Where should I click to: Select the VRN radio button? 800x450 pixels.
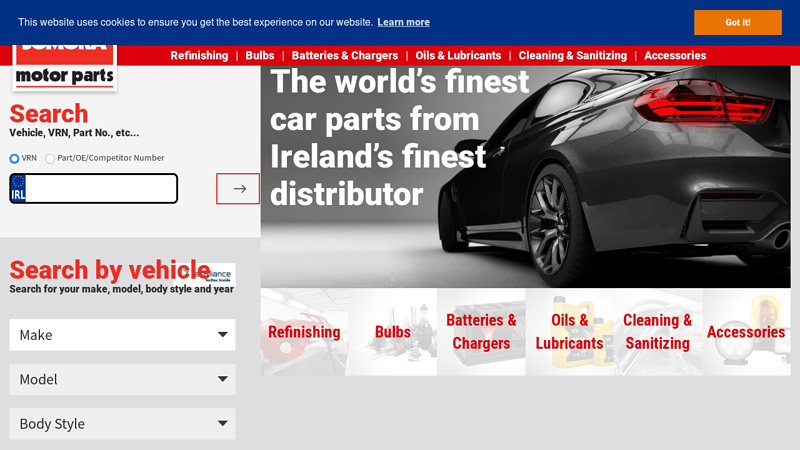tap(14, 159)
